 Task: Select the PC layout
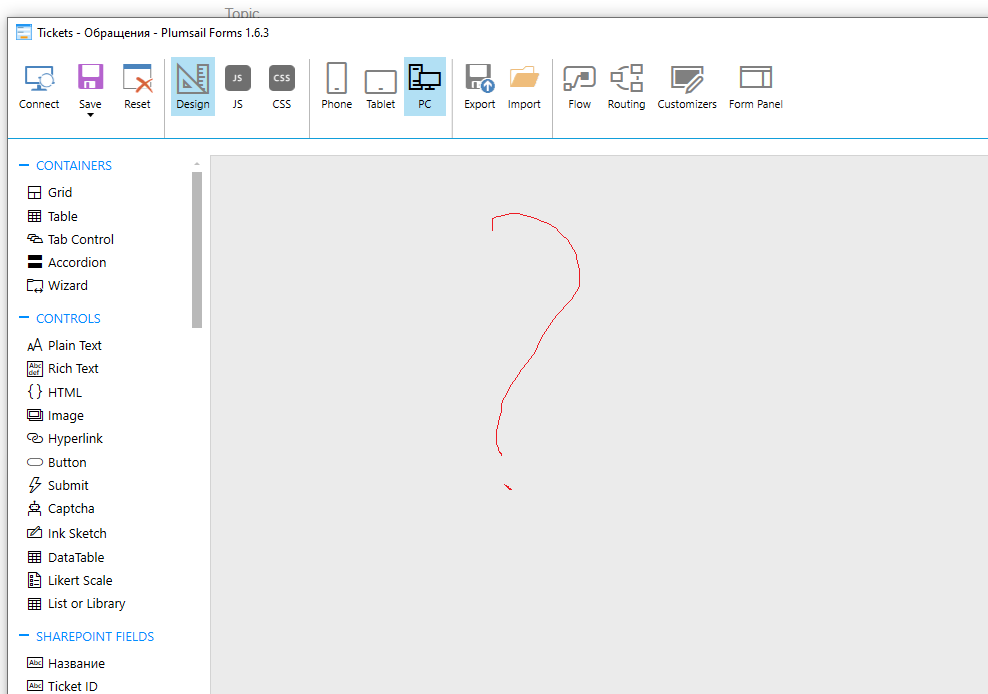pos(425,87)
